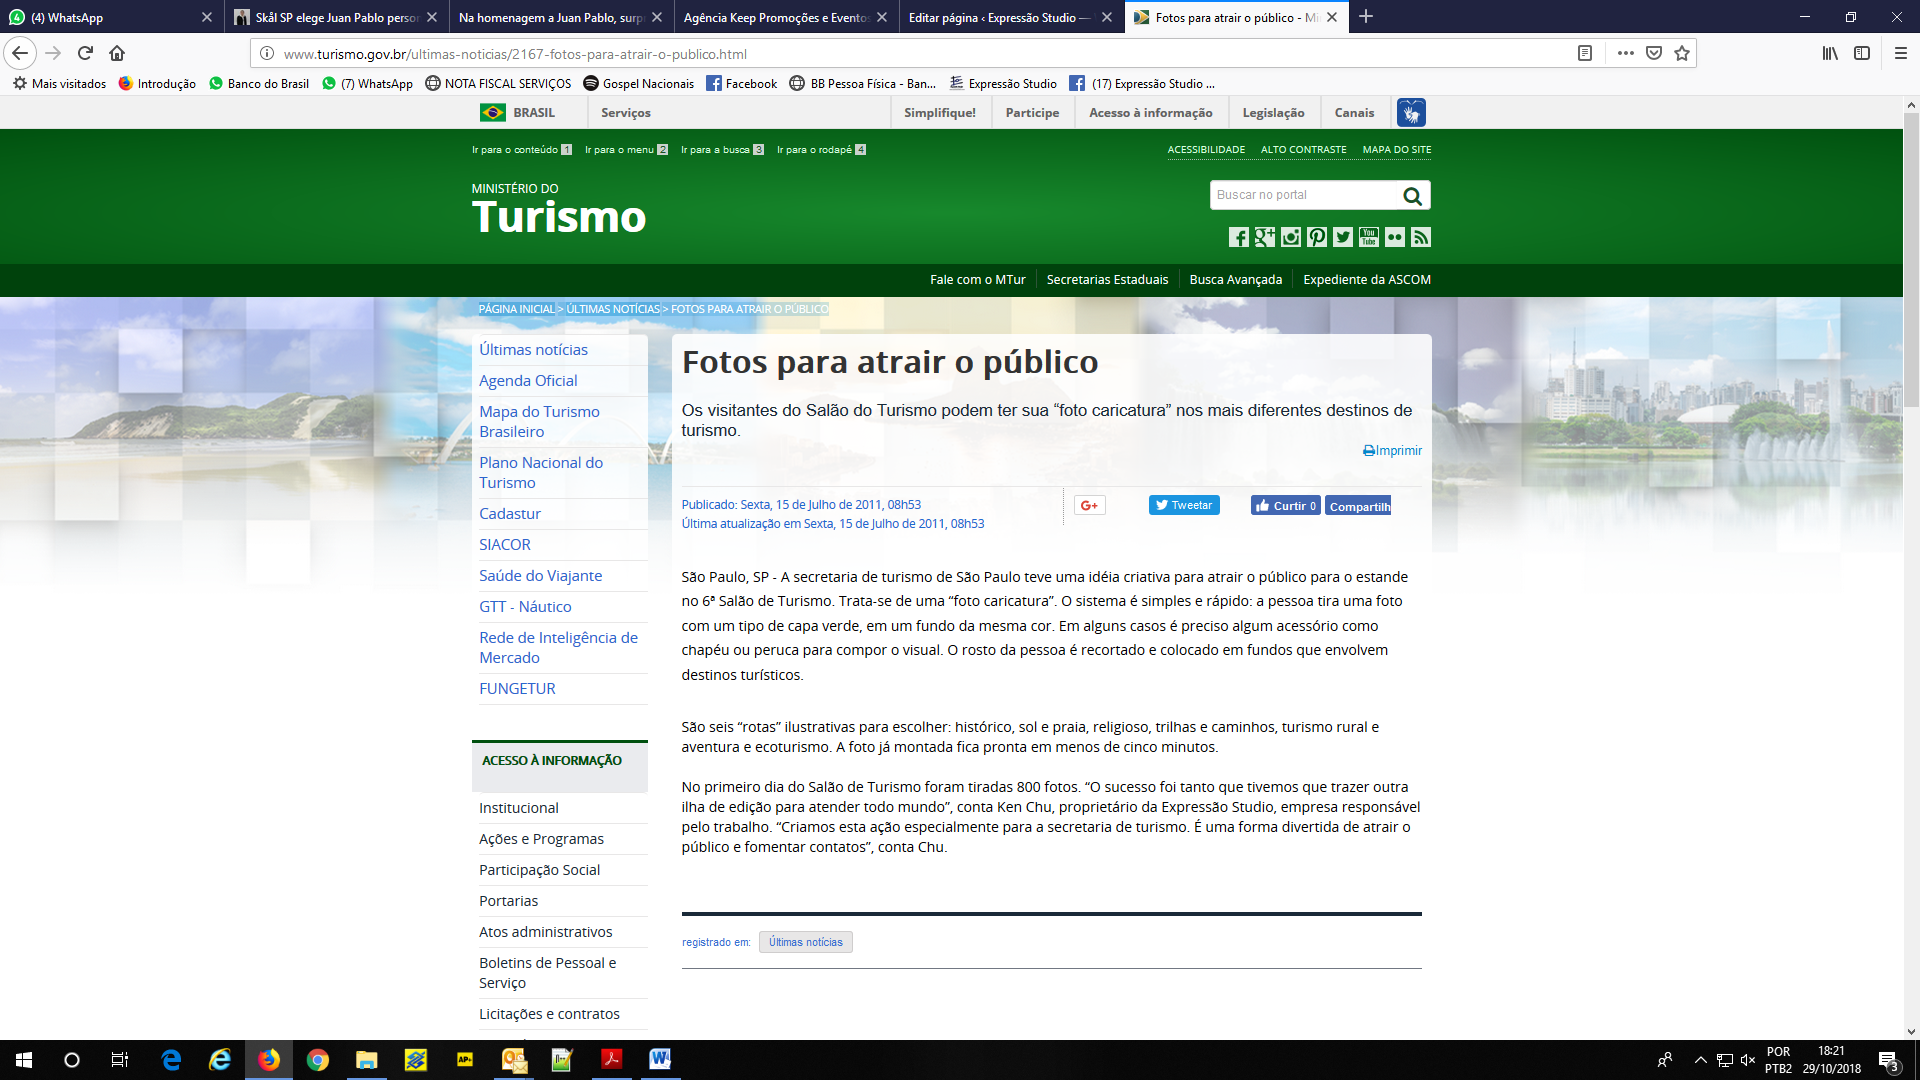Show sidebars icon
Viewport: 1920px width, 1080px height.
(1862, 53)
